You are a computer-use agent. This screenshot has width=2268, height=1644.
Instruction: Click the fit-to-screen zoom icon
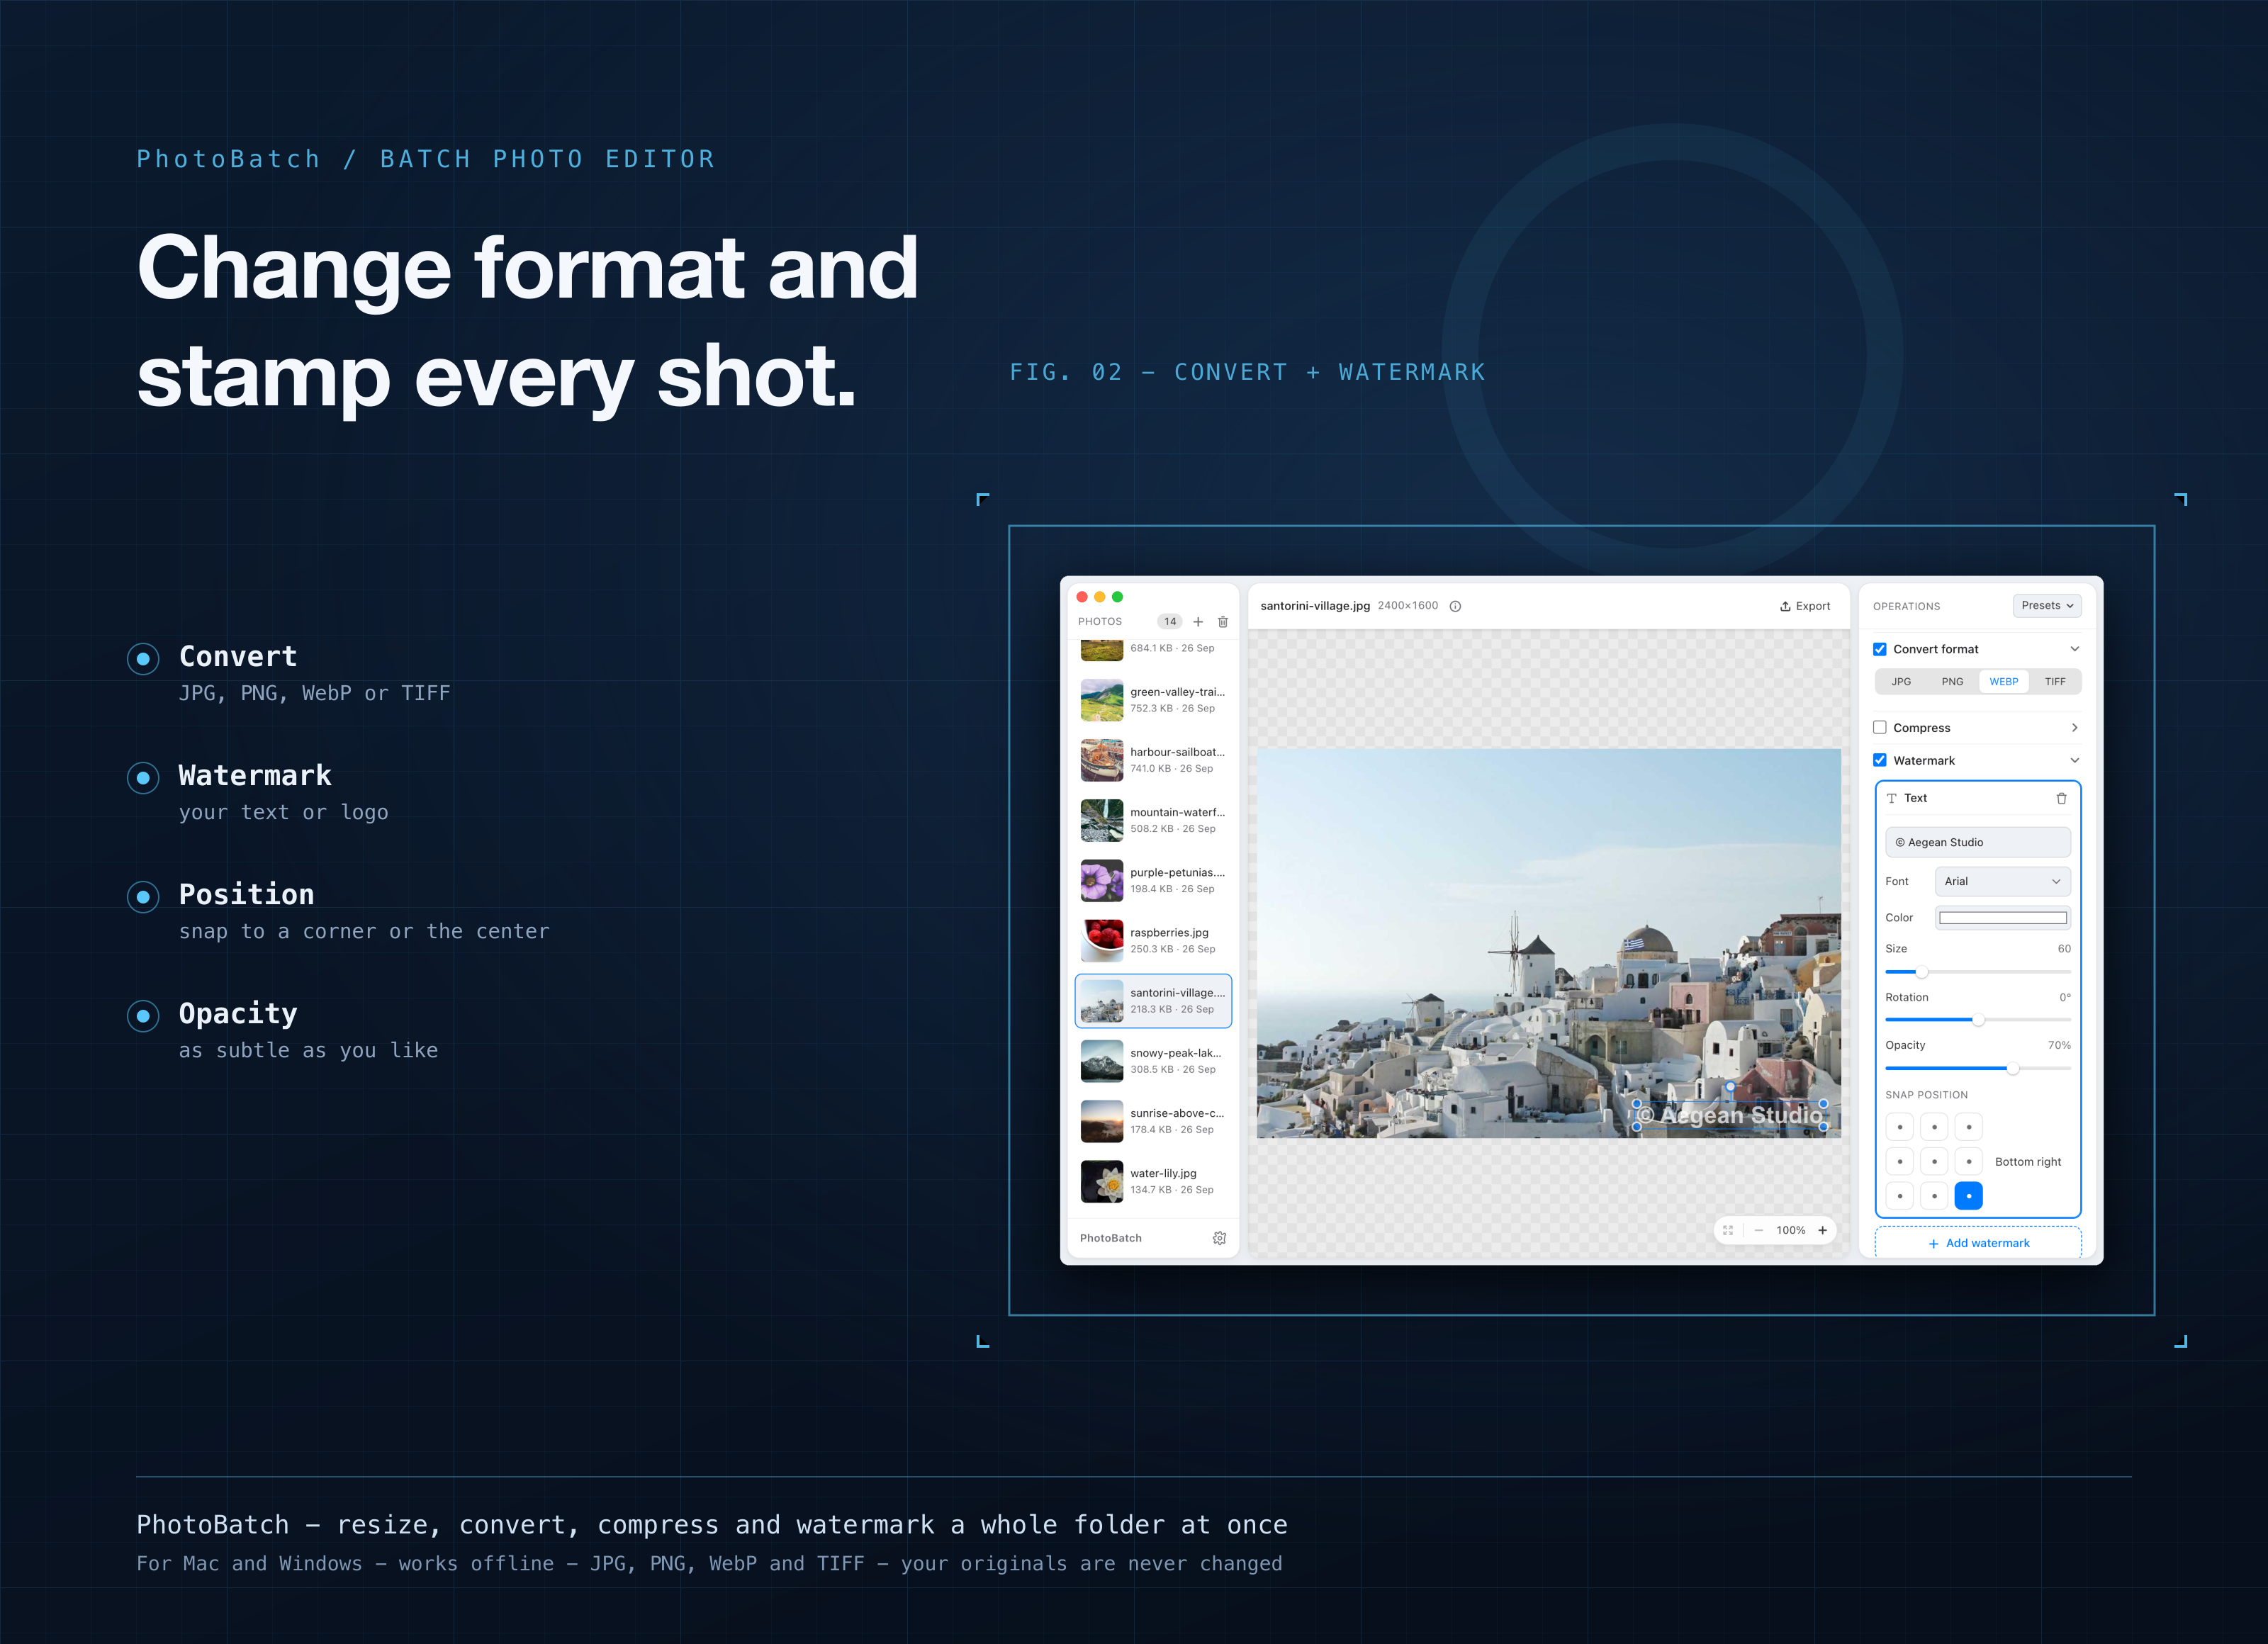1728,1230
